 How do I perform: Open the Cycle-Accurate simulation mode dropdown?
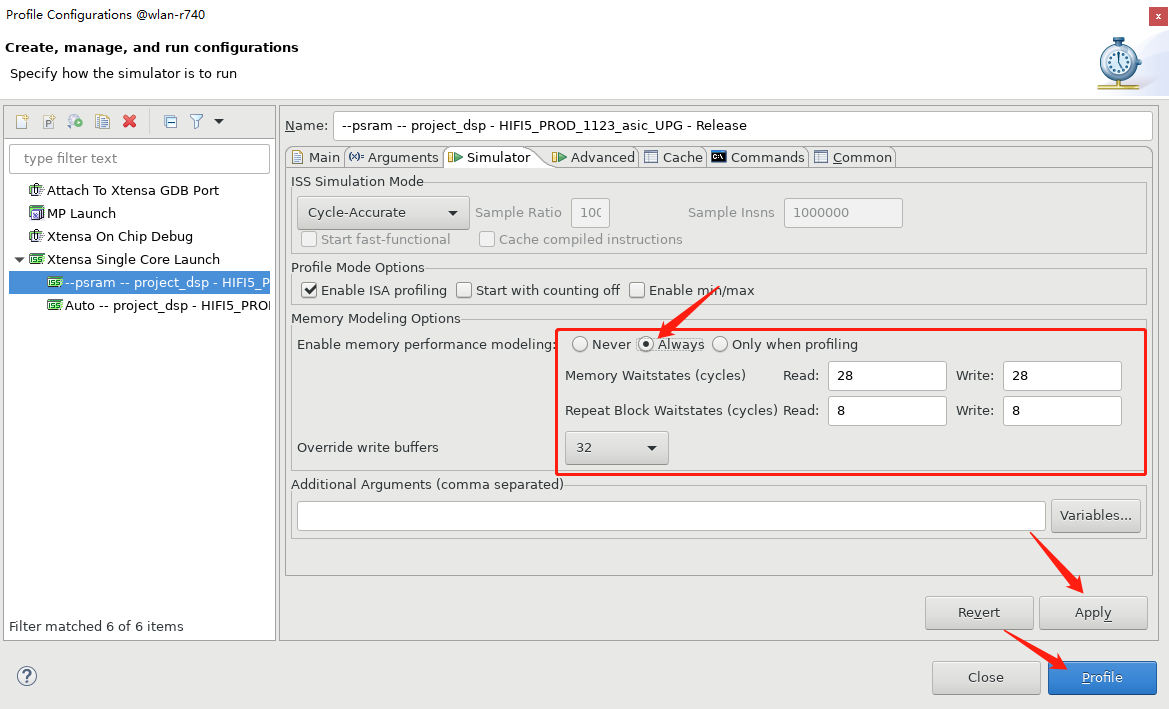pos(383,213)
